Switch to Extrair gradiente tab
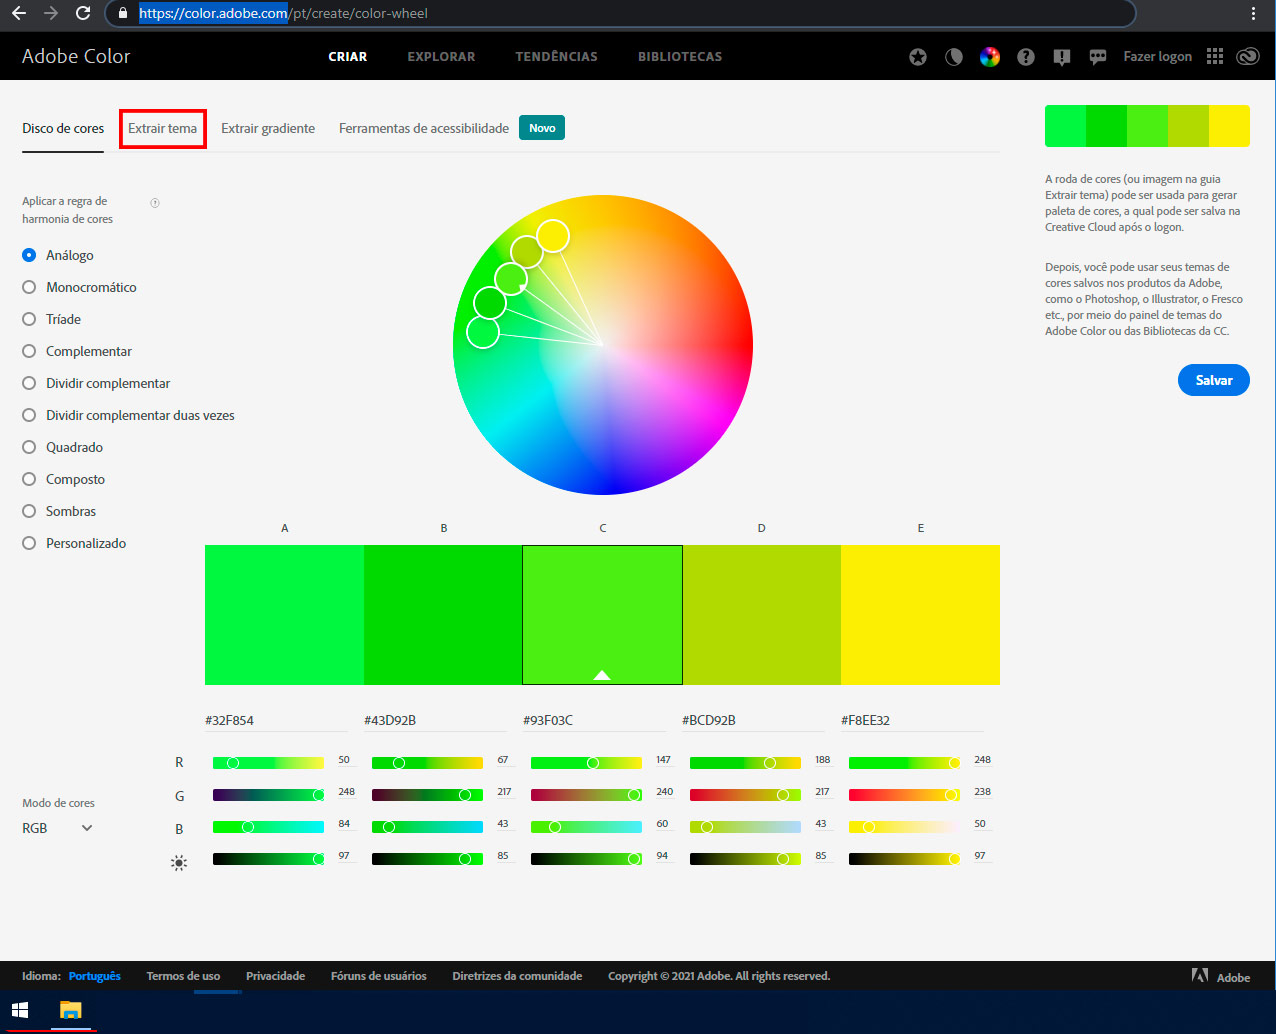 click(x=268, y=128)
